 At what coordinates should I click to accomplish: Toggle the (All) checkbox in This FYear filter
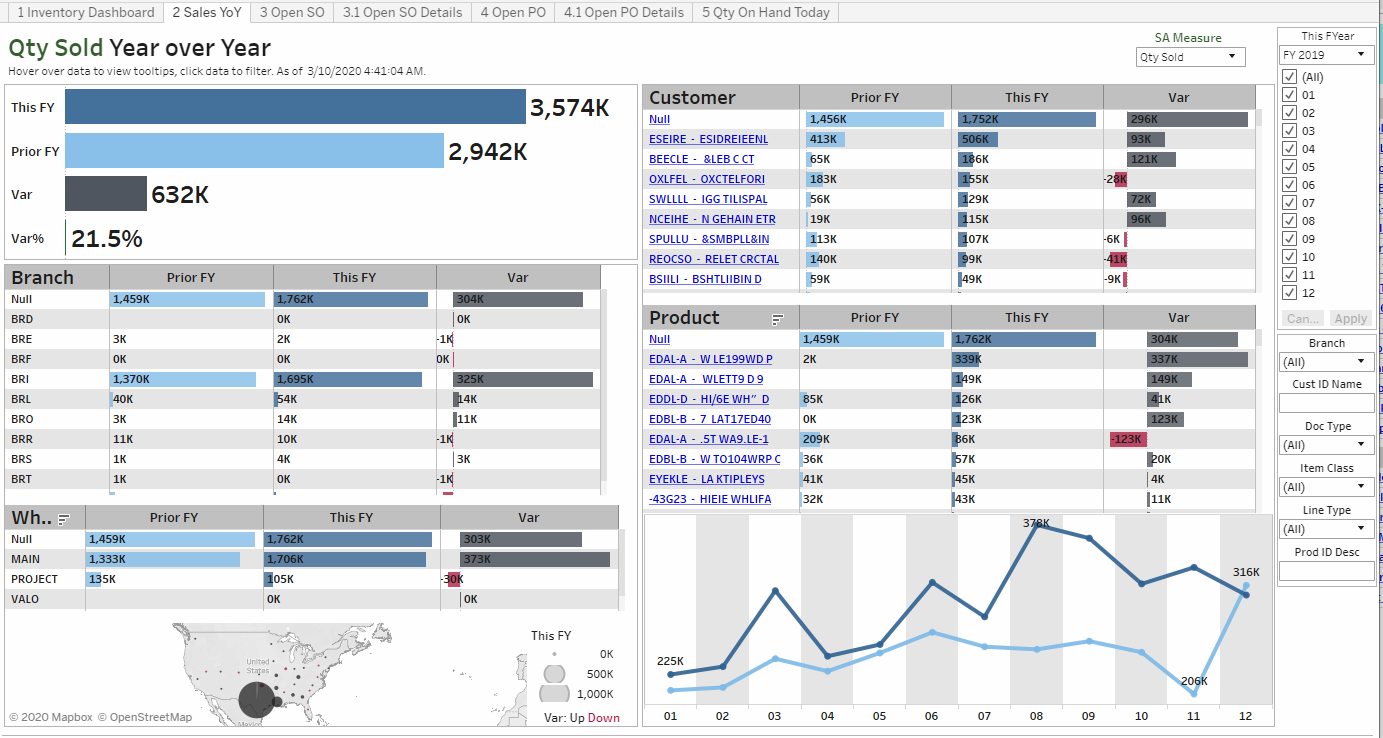[1290, 77]
